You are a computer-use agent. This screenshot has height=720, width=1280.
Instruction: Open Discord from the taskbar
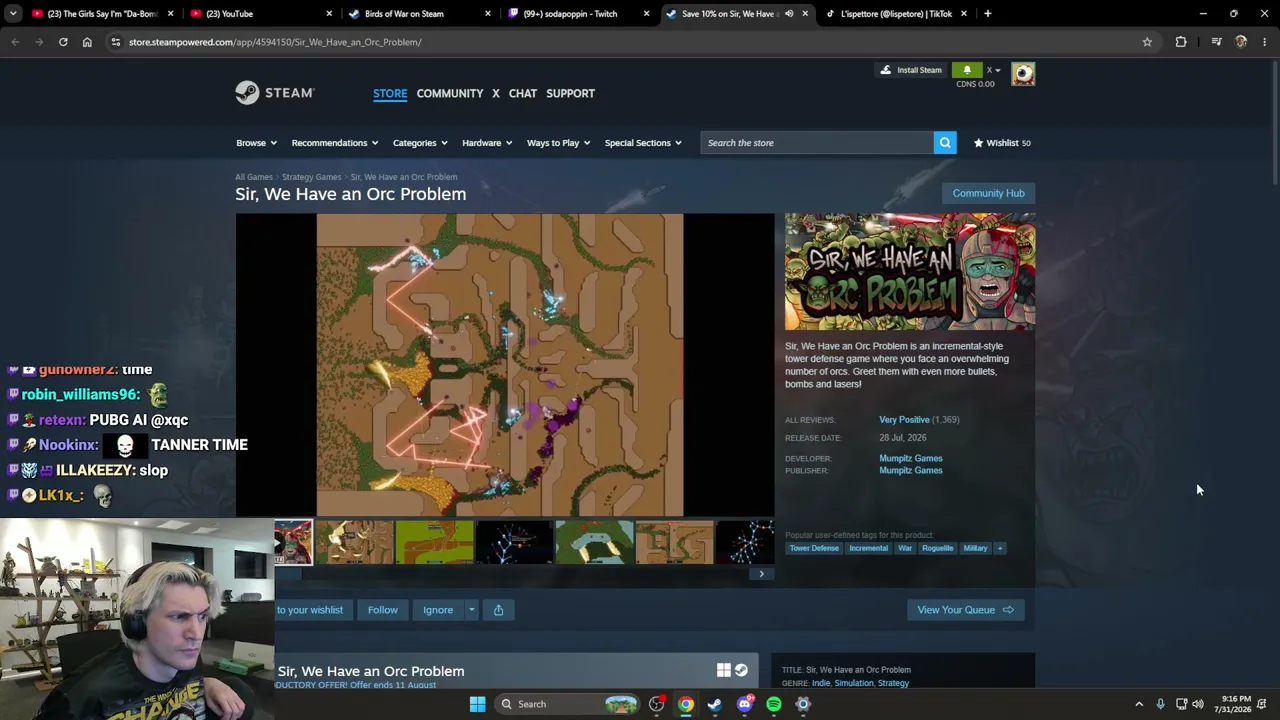coord(744,704)
